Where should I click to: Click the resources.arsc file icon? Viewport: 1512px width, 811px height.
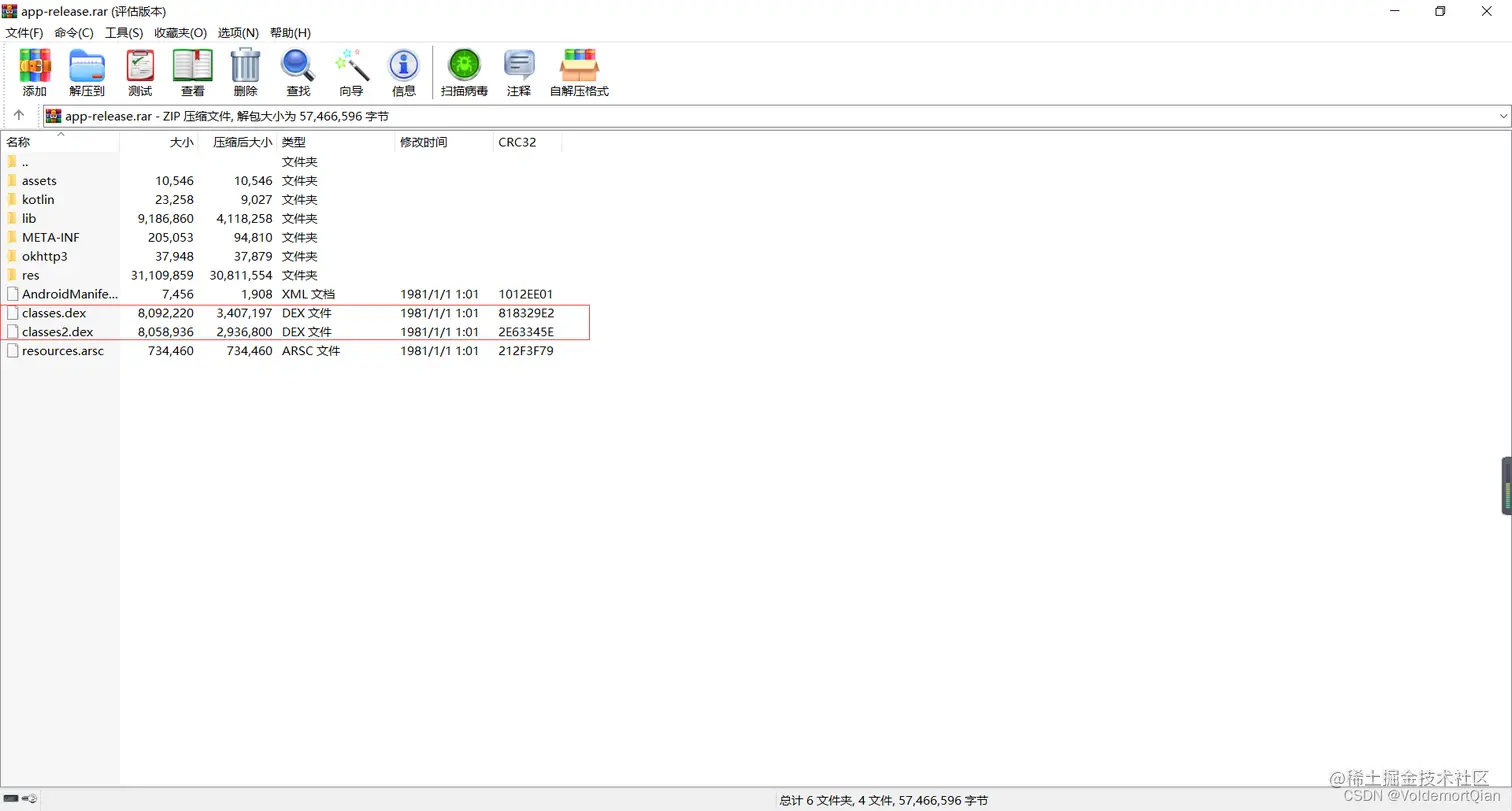point(12,351)
